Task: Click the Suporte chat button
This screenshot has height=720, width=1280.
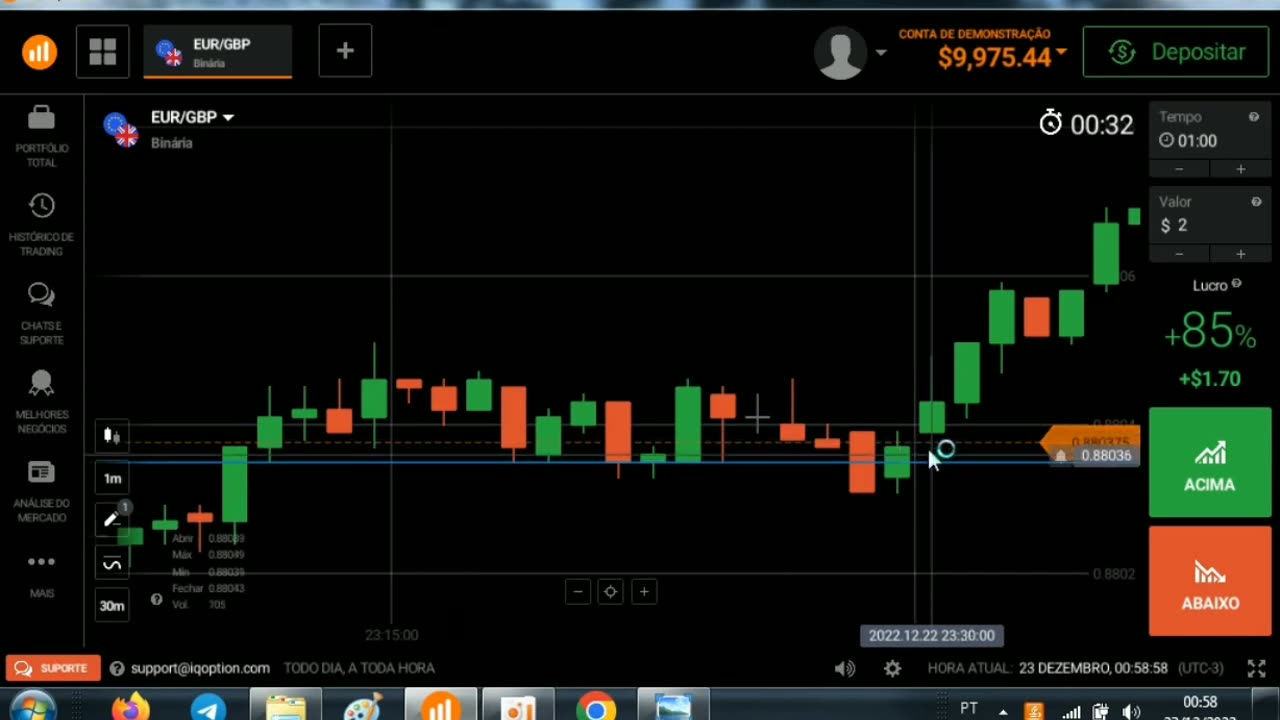Action: click(x=53, y=668)
